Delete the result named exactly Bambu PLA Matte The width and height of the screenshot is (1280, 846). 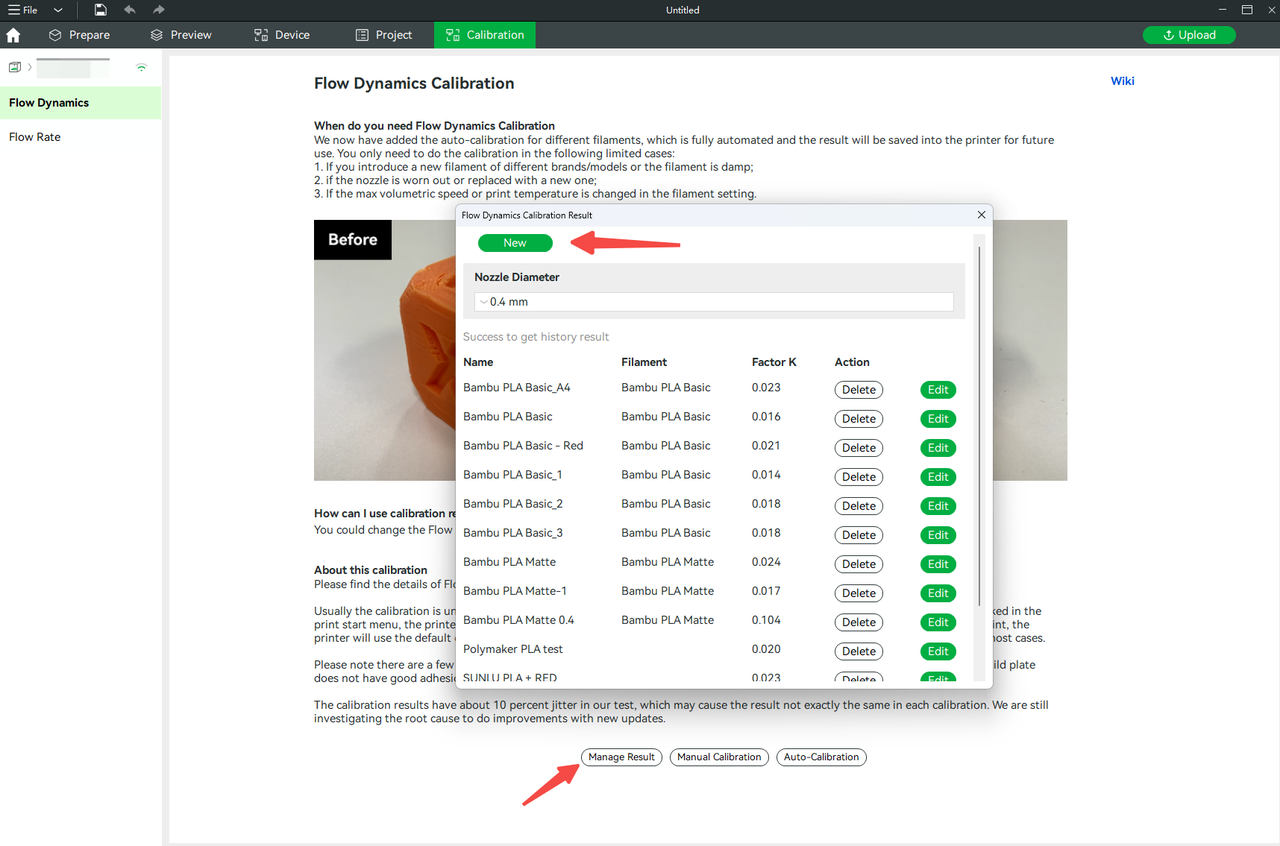point(859,564)
